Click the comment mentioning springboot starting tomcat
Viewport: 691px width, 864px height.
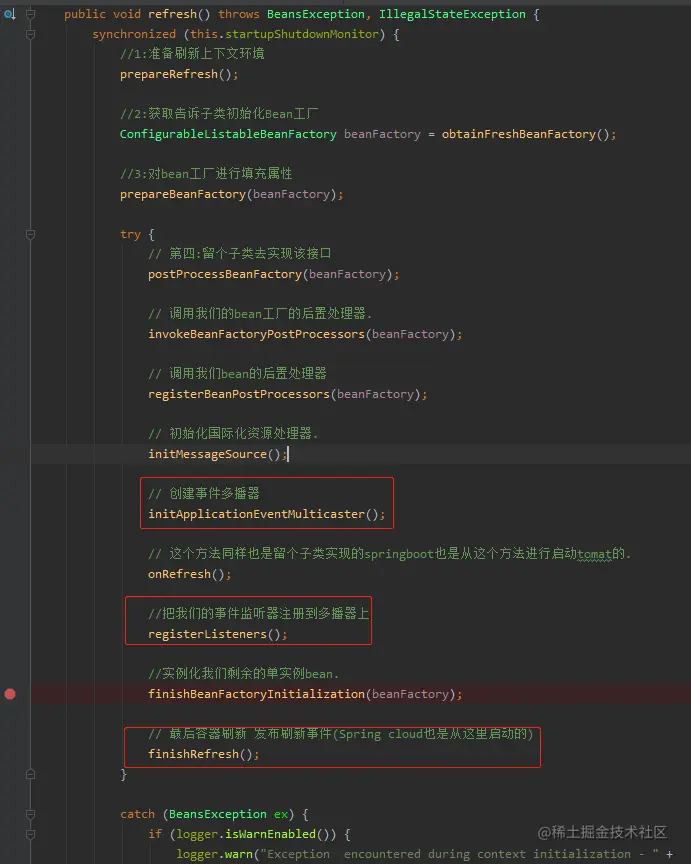tap(389, 553)
